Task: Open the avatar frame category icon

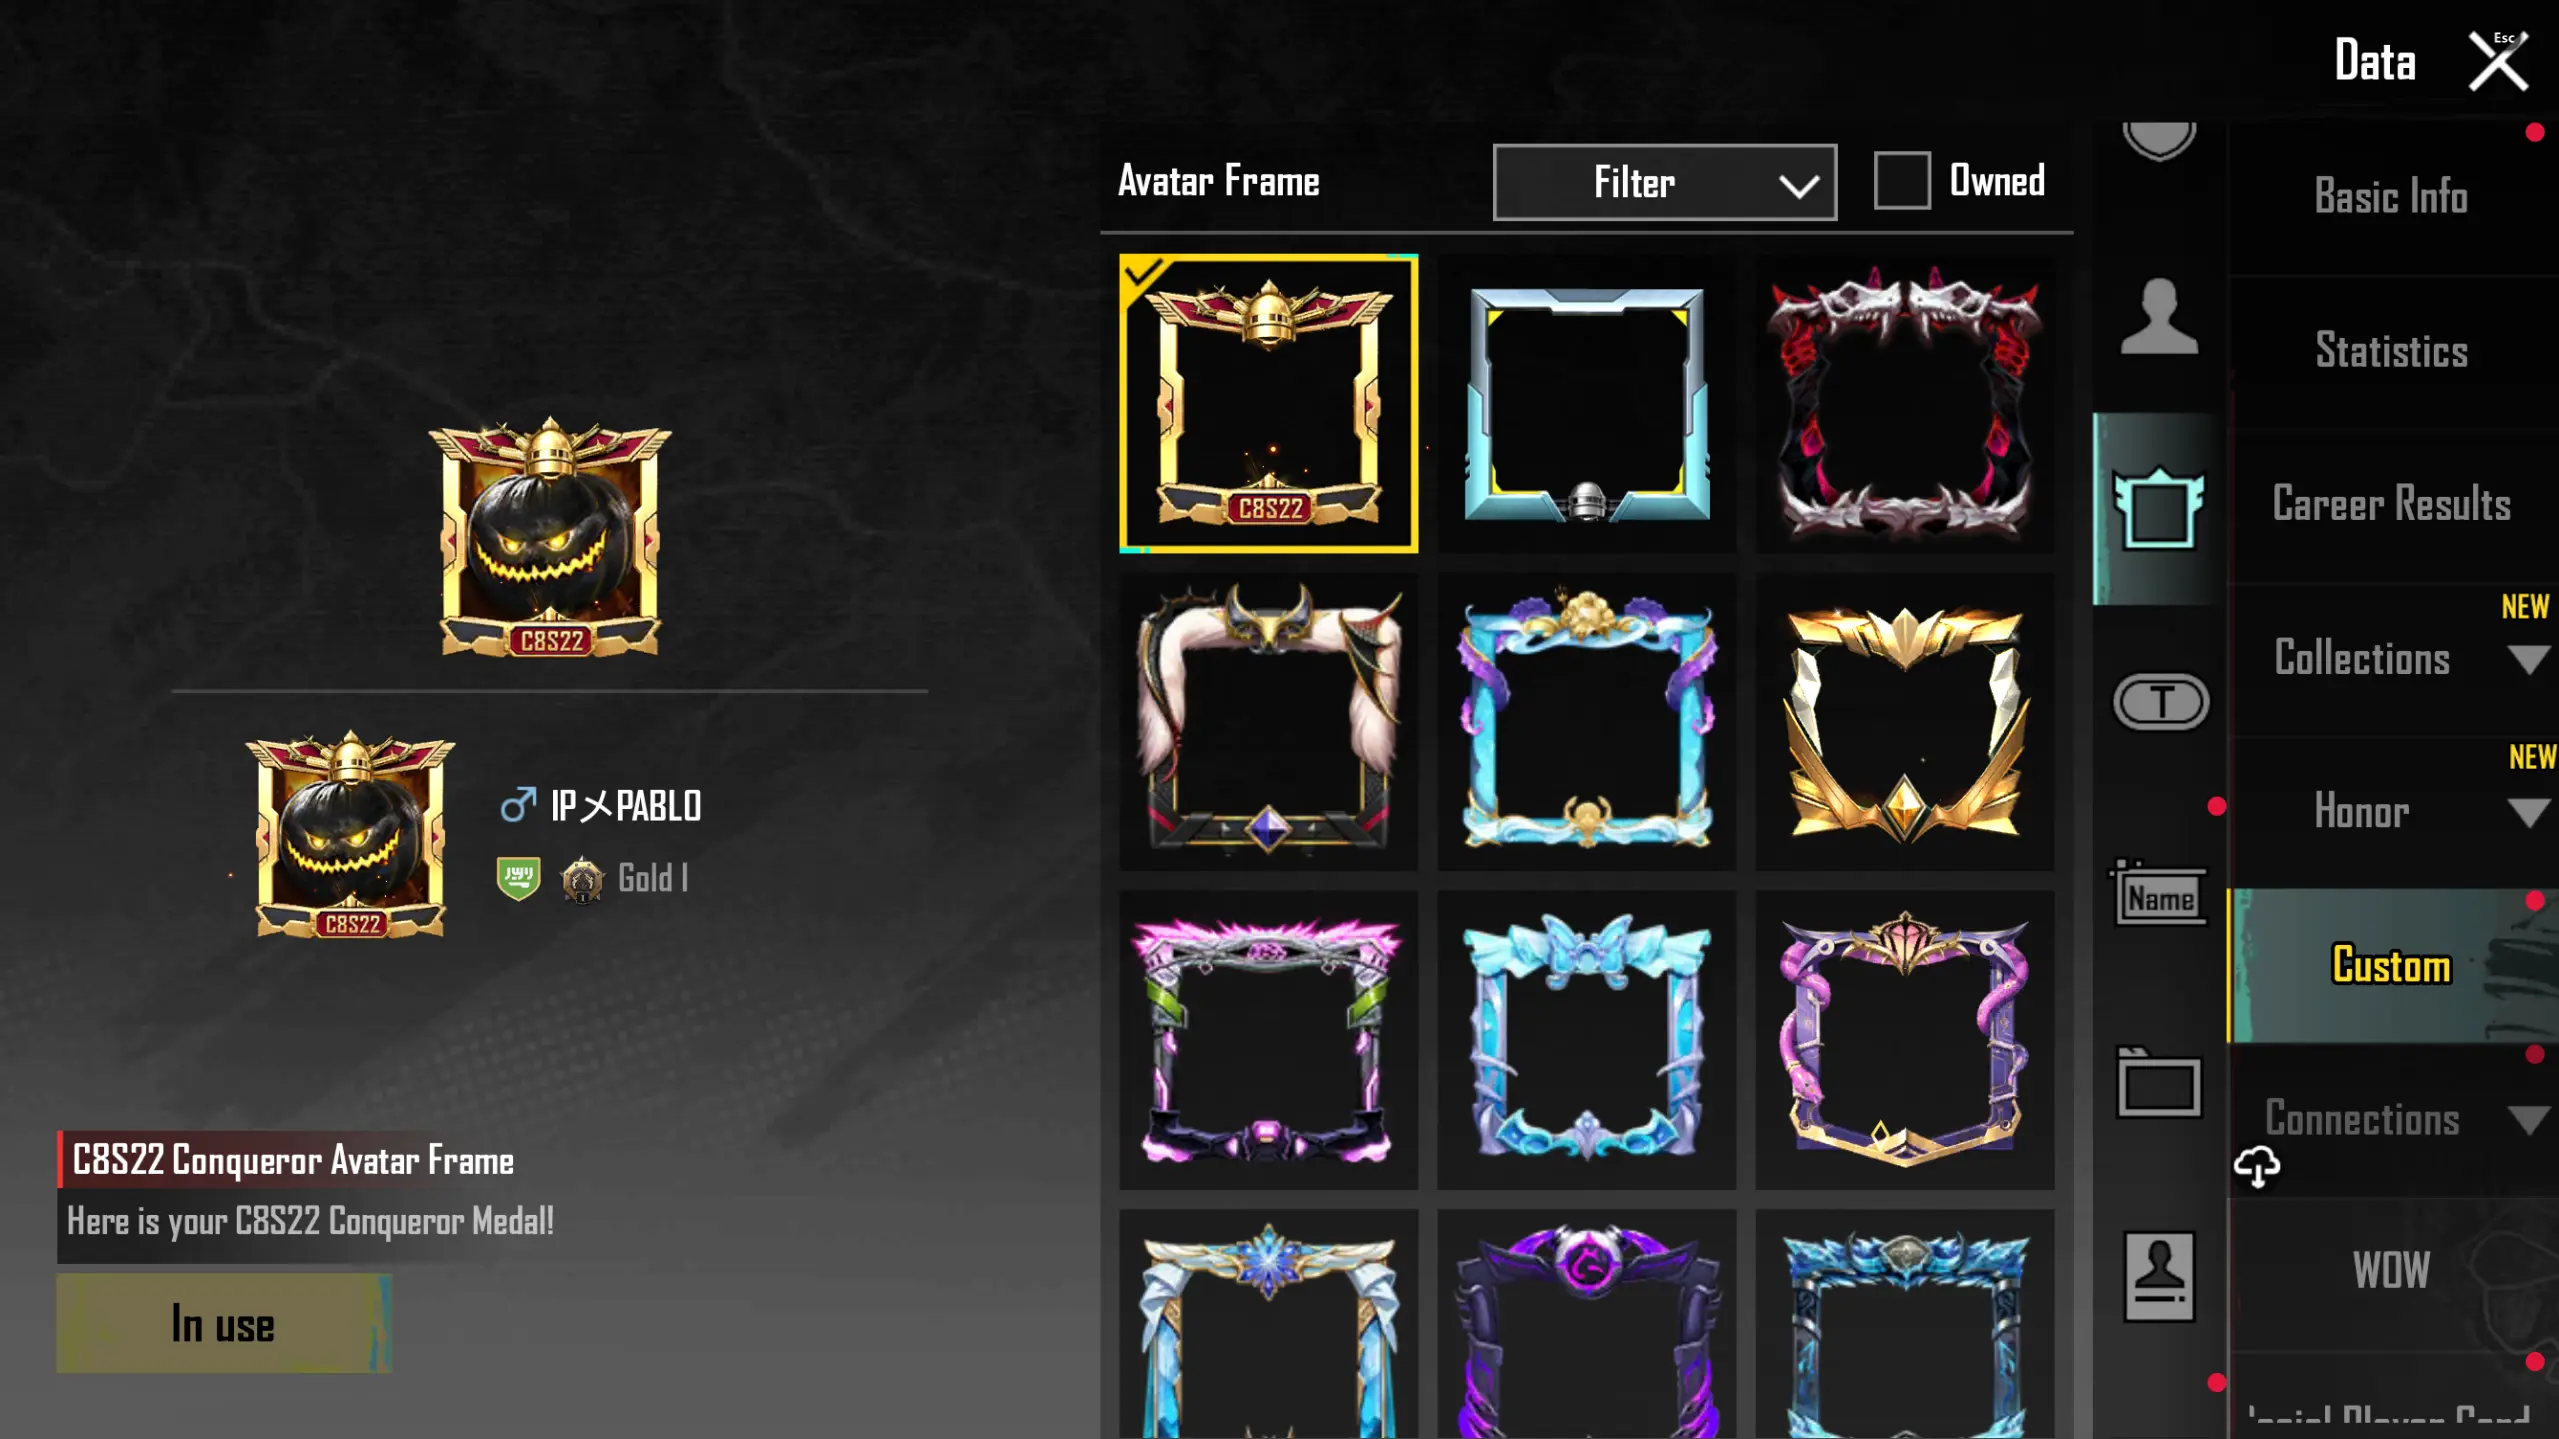Action: click(2159, 508)
